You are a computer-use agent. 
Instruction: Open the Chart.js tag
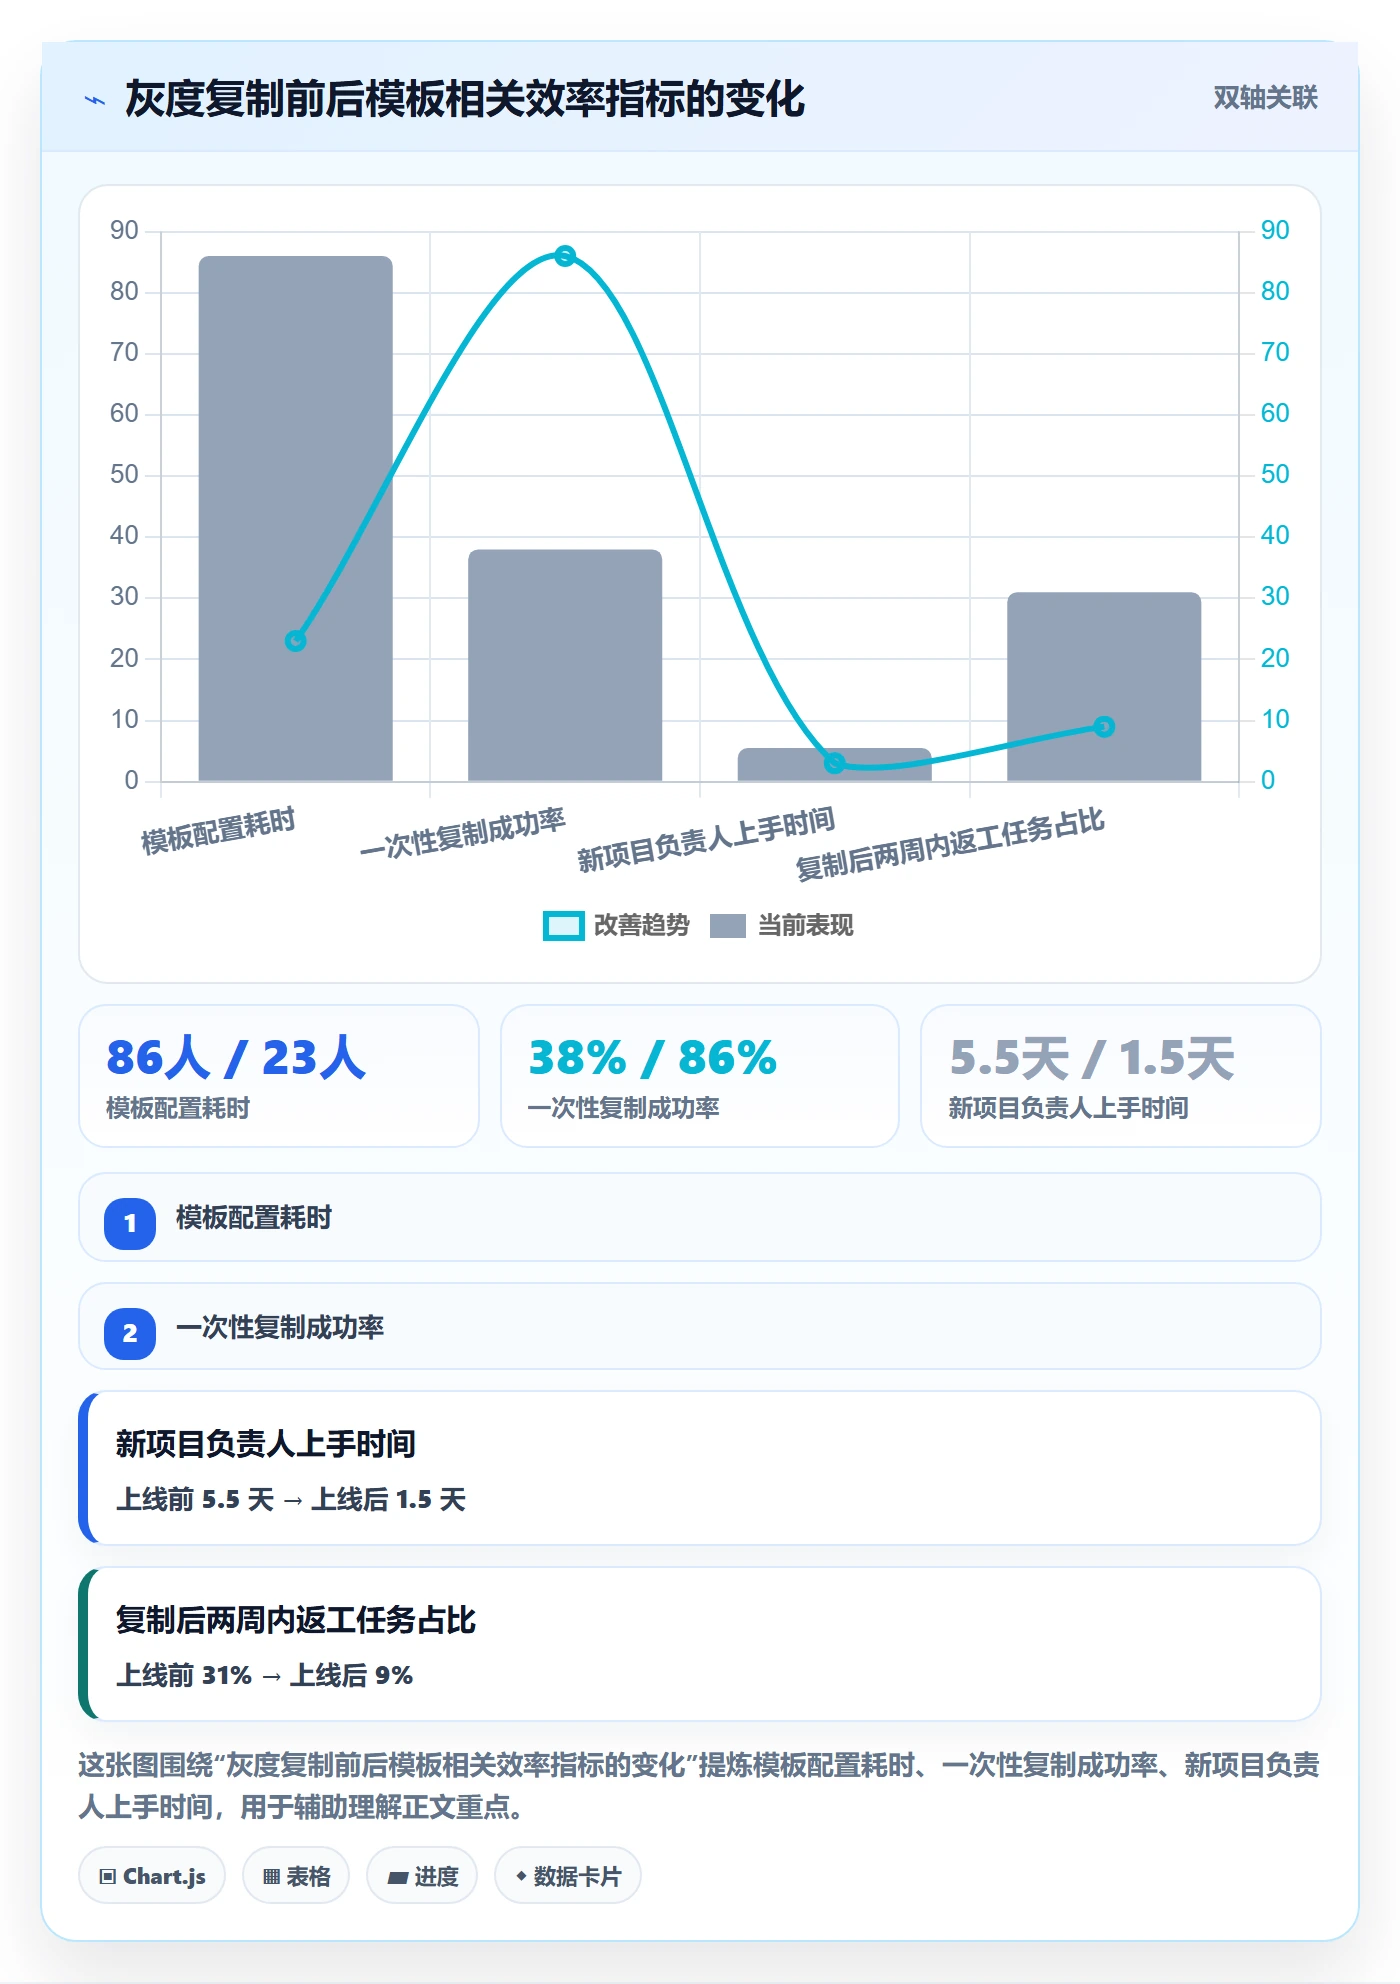pos(152,1876)
